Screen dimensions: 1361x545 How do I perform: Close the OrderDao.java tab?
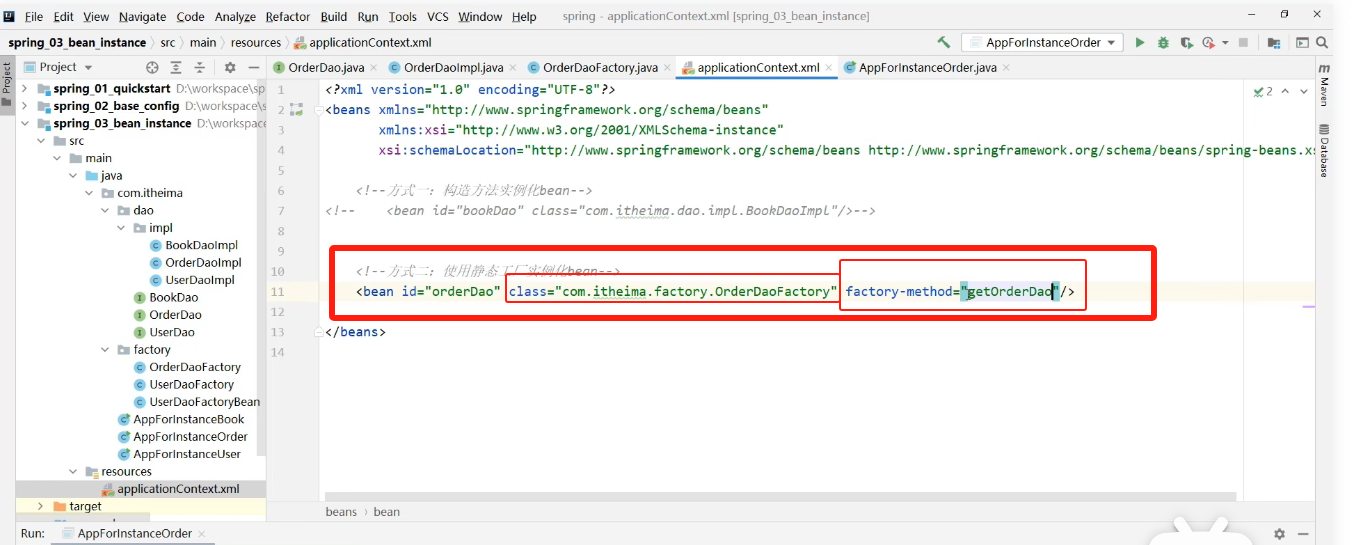[x=374, y=68]
